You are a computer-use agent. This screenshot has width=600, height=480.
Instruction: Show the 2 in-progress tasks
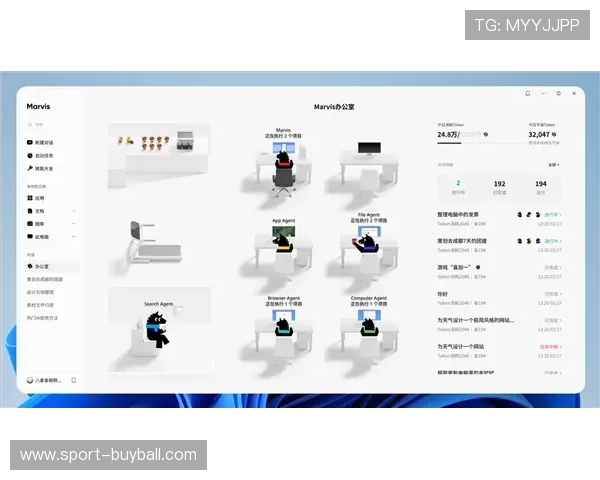click(x=458, y=188)
